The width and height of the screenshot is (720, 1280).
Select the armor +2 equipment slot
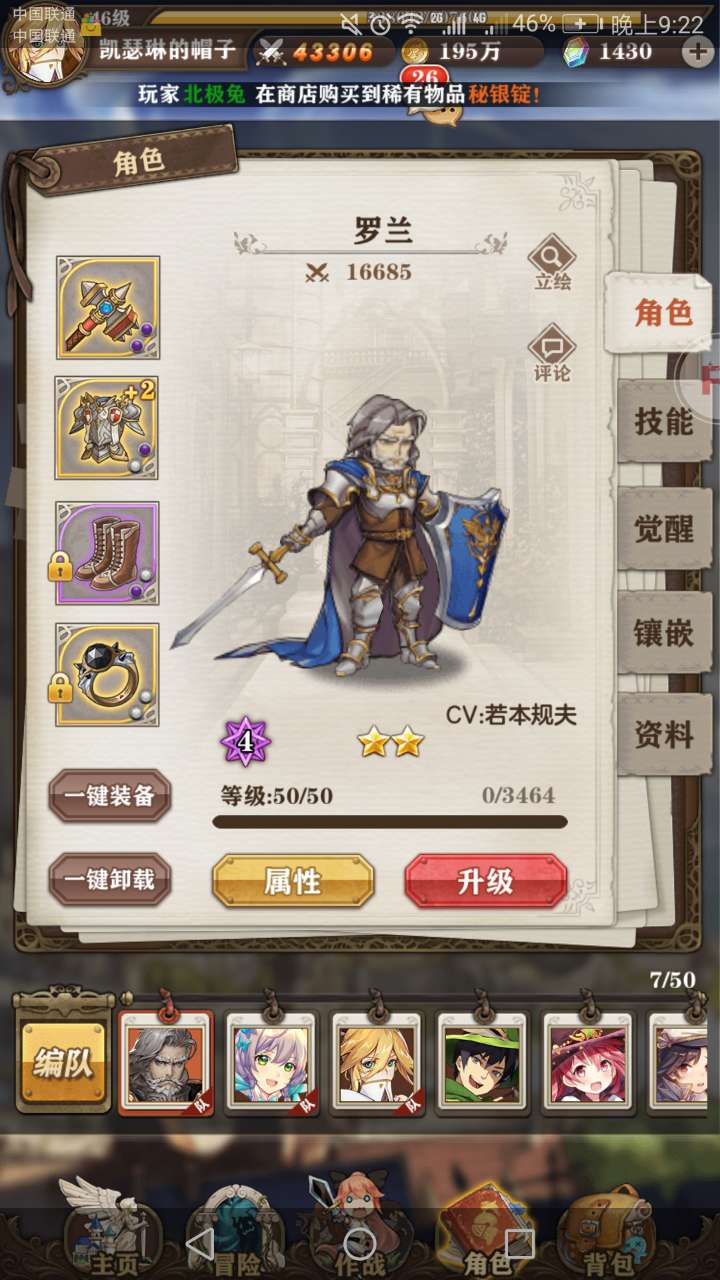108,428
